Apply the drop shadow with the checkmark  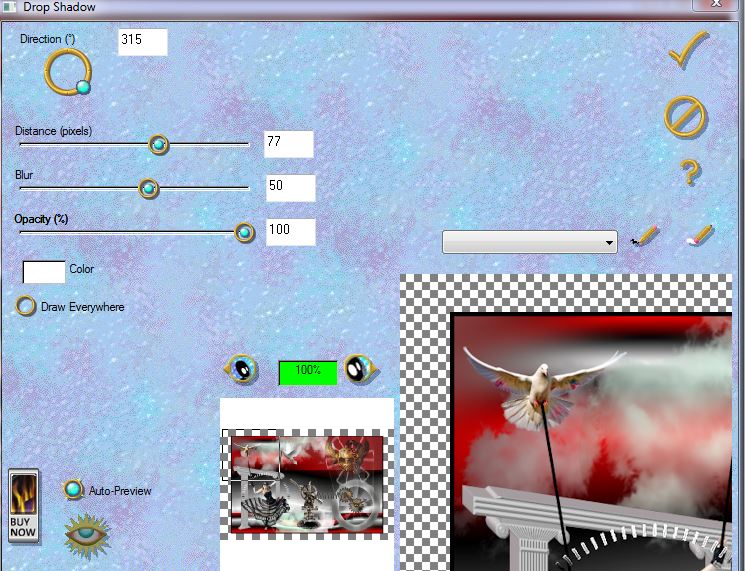coord(688,50)
